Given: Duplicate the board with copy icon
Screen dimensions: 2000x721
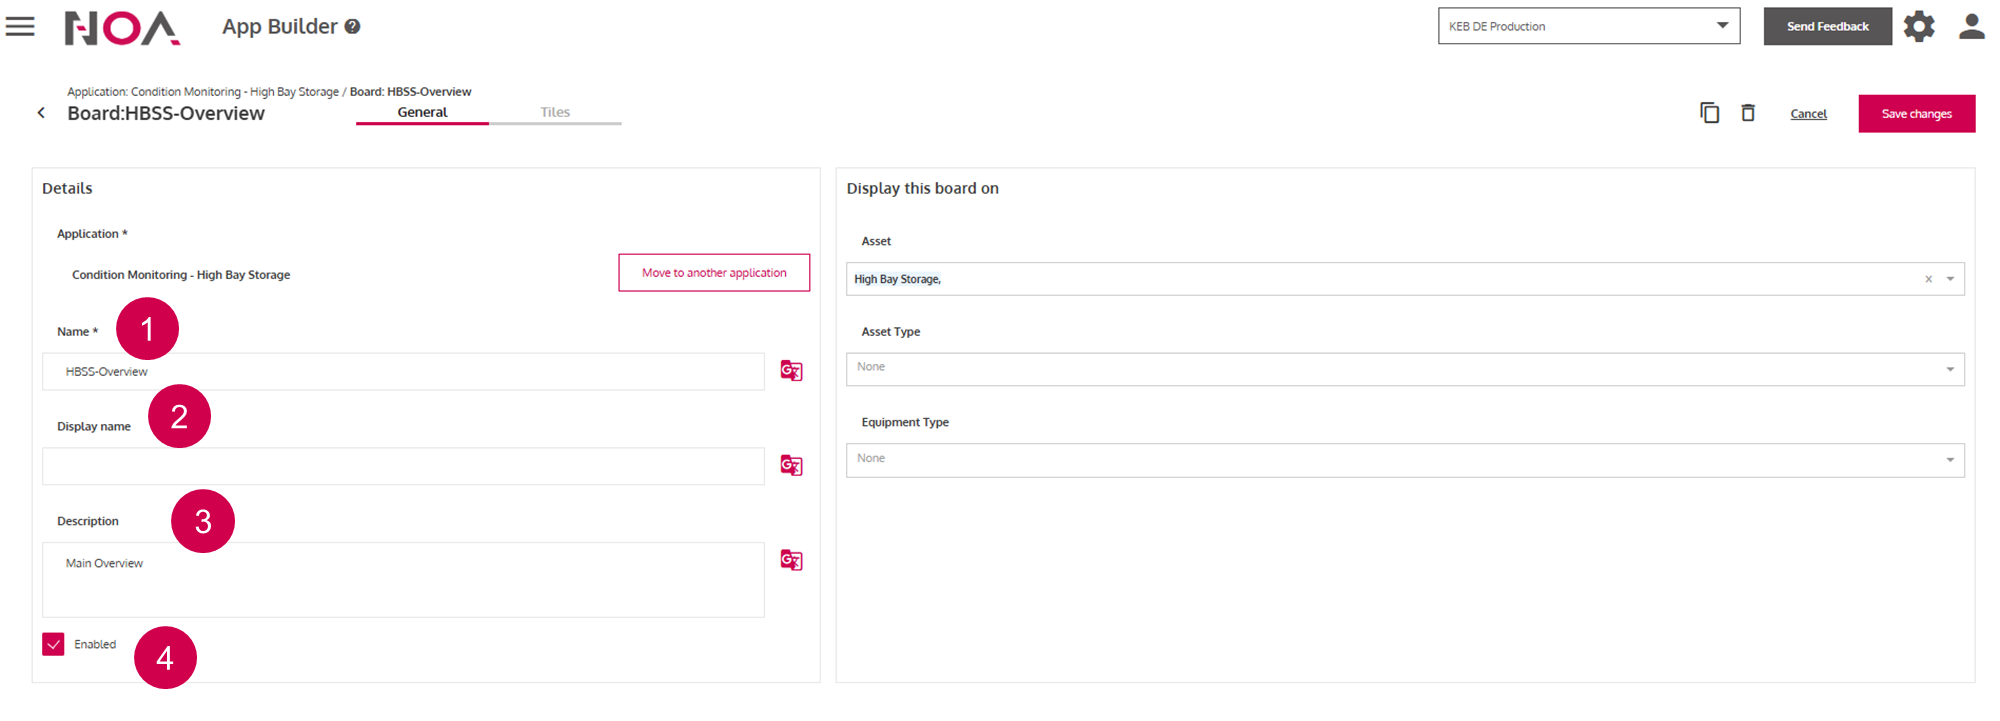Looking at the screenshot, I should coord(1709,113).
